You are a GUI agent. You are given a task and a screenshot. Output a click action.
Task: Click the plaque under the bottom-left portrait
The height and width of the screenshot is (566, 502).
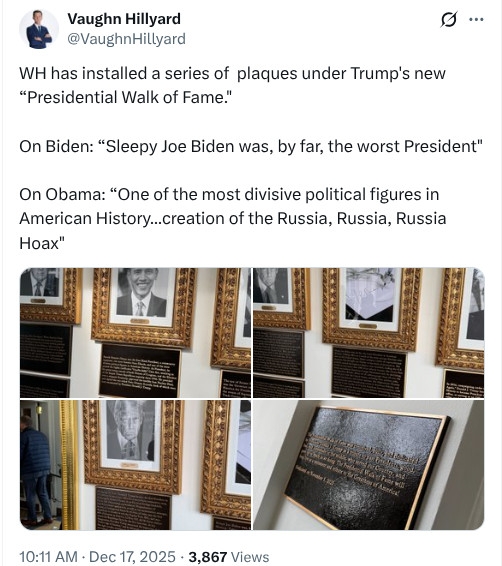pyautogui.click(x=133, y=508)
